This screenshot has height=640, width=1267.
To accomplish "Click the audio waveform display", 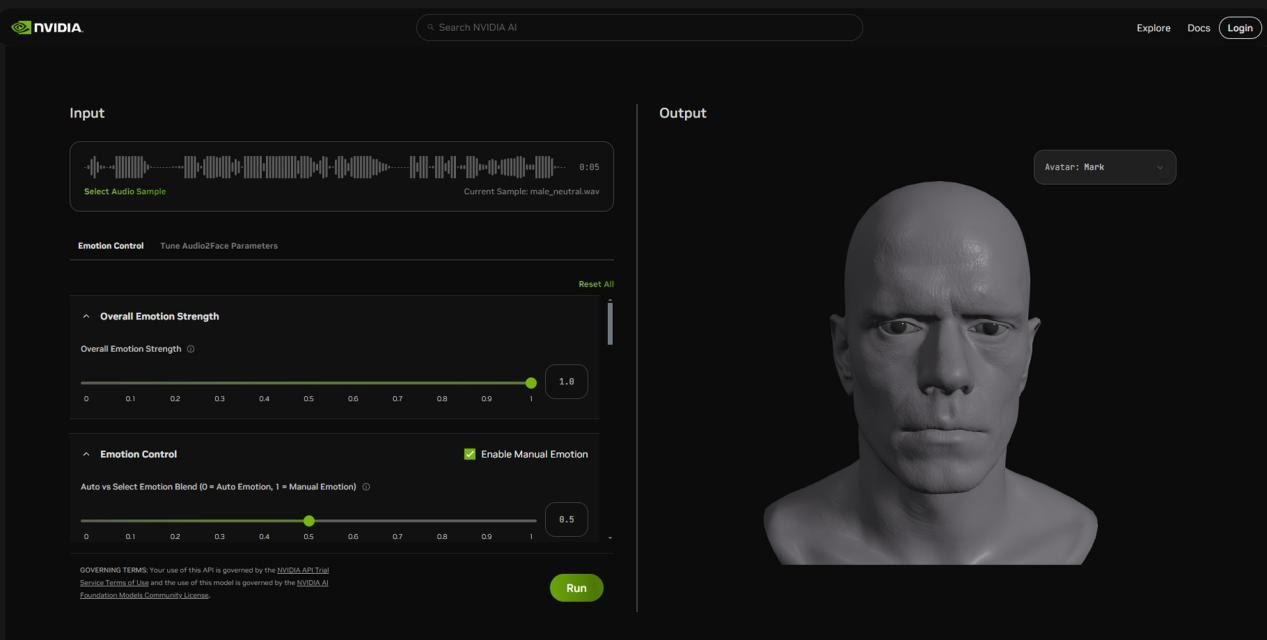I will tap(320, 167).
